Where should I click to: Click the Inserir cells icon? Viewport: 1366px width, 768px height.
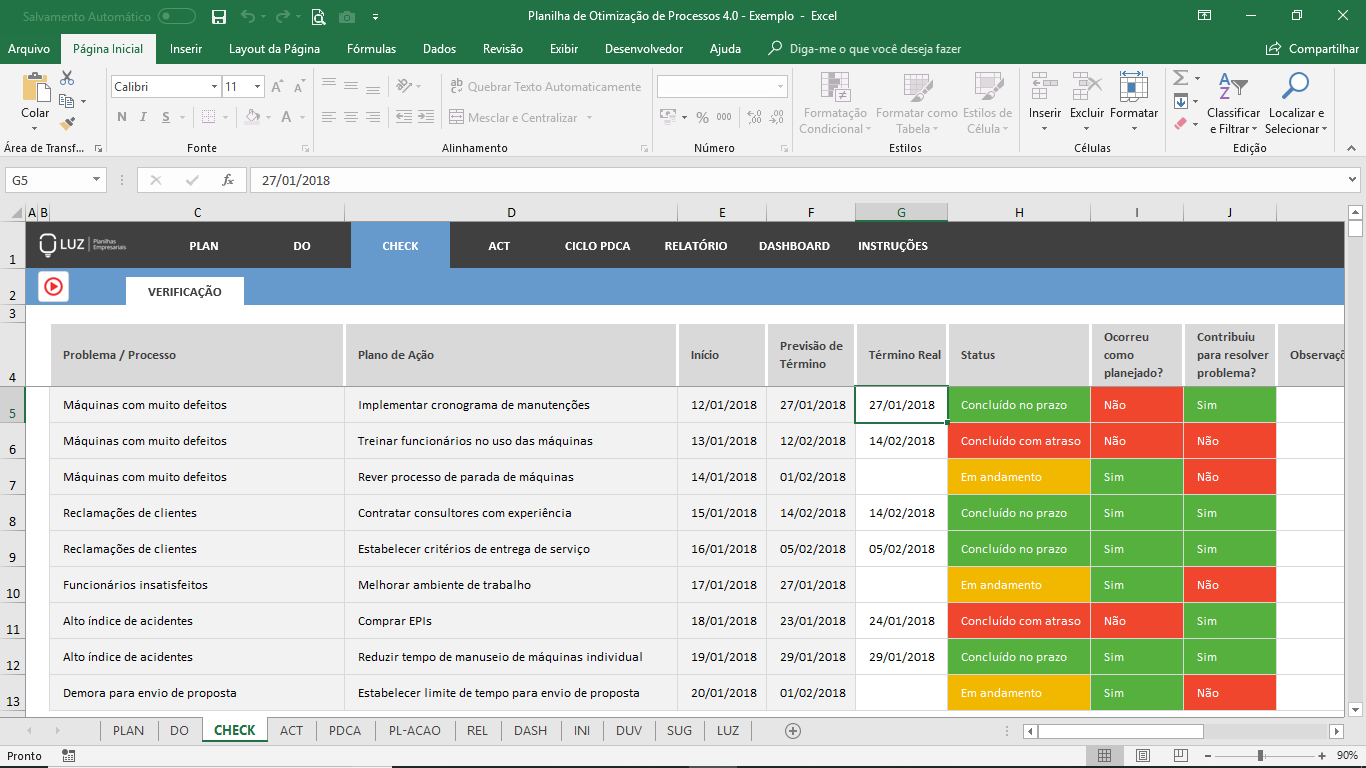[1045, 87]
